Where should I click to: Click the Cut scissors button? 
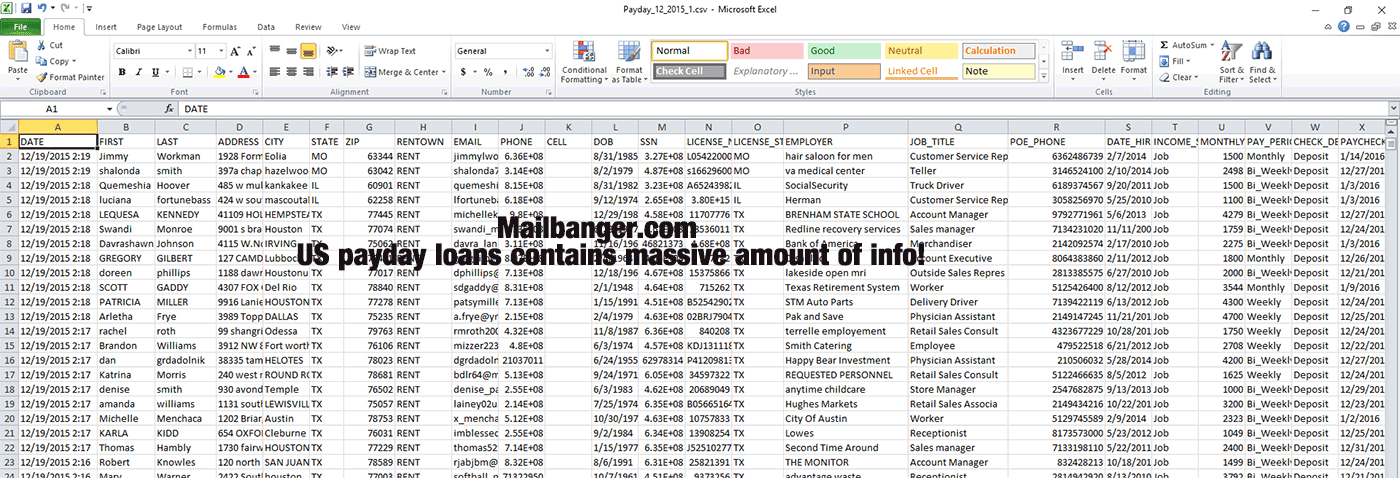coord(49,45)
